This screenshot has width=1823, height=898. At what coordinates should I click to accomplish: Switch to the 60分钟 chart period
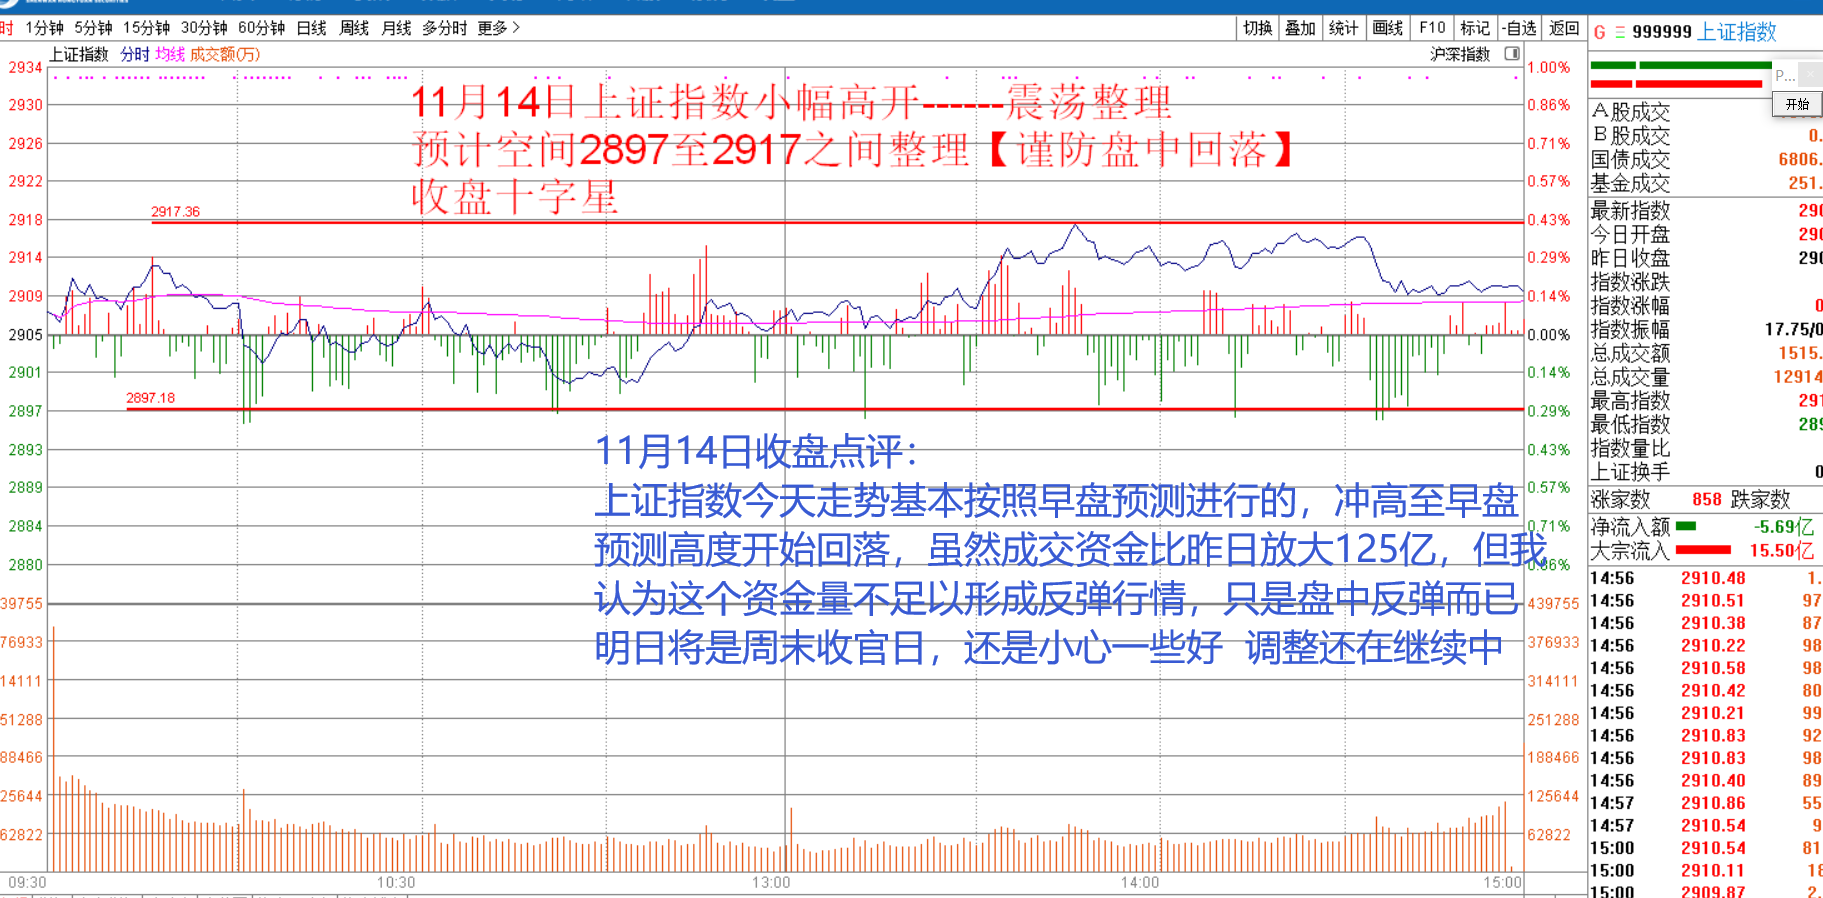pyautogui.click(x=262, y=28)
